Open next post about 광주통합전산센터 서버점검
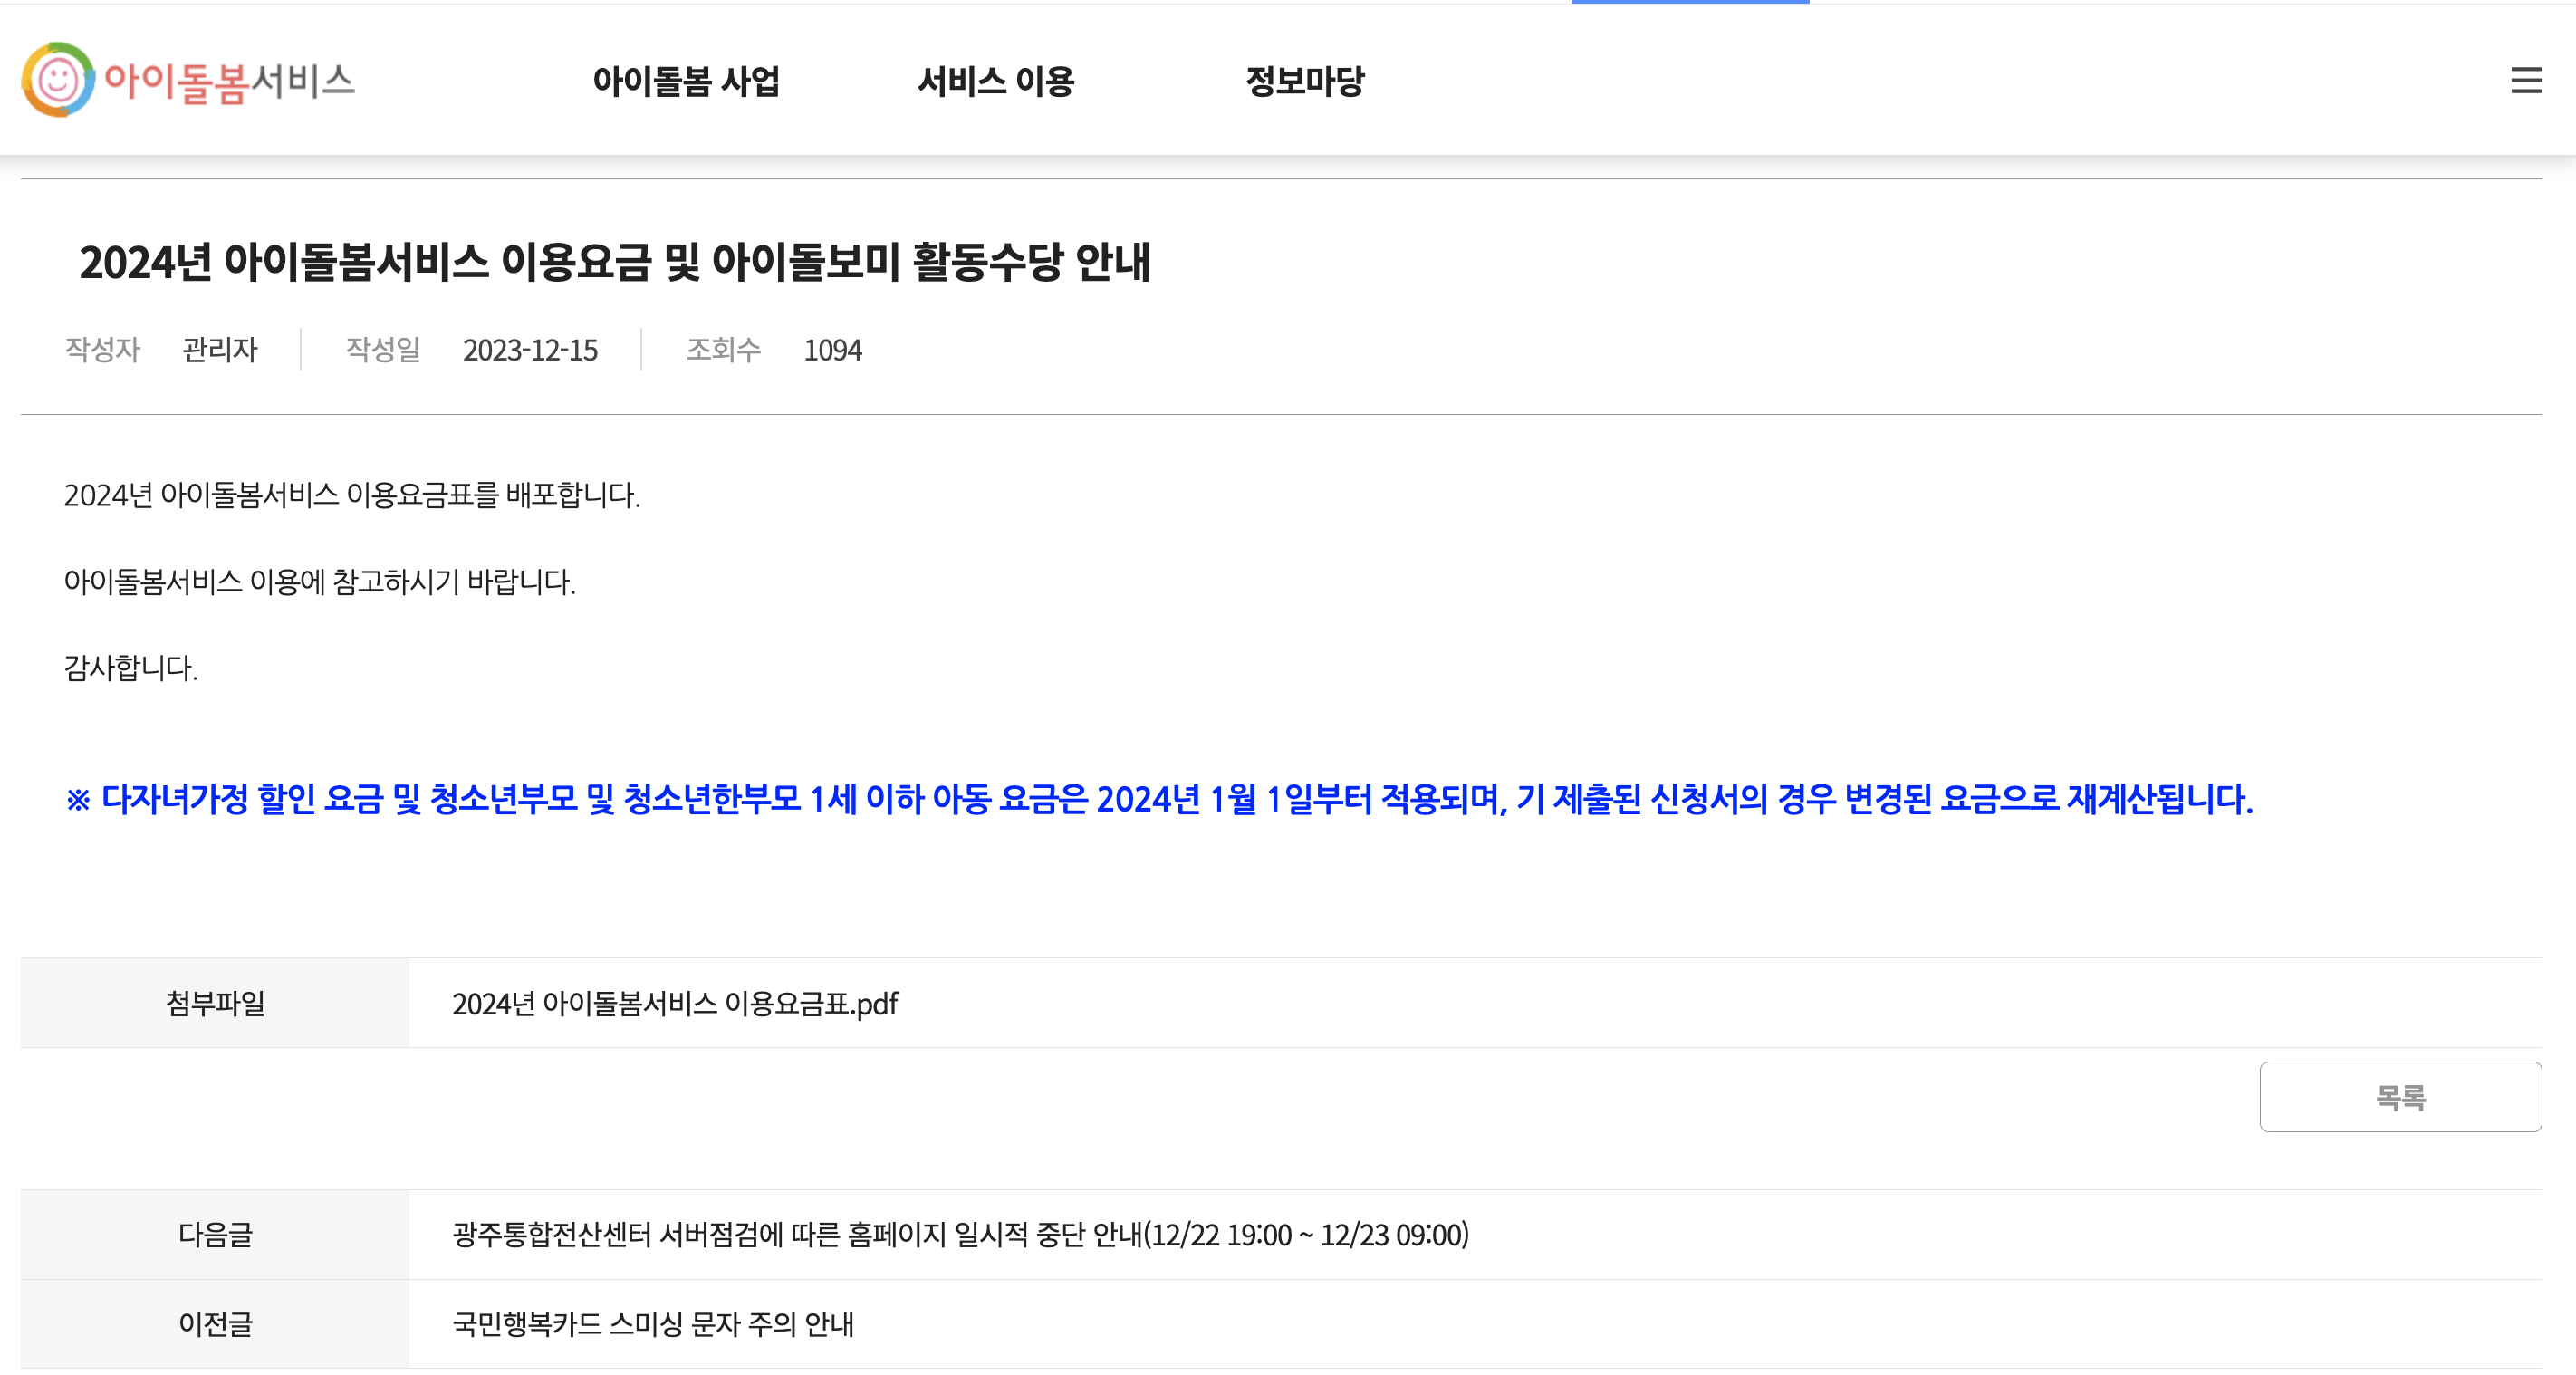2576x1375 pixels. 960,1234
